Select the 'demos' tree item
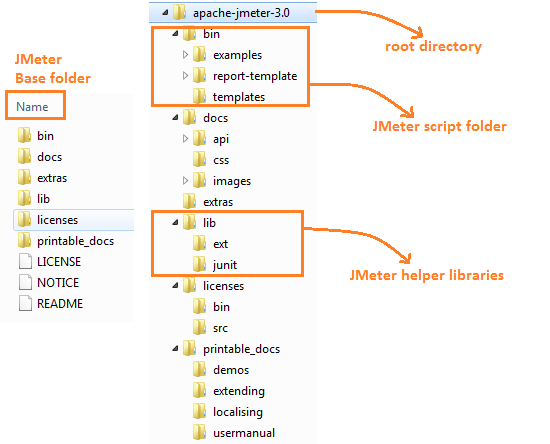The height and width of the screenshot is (444, 550). point(231,370)
